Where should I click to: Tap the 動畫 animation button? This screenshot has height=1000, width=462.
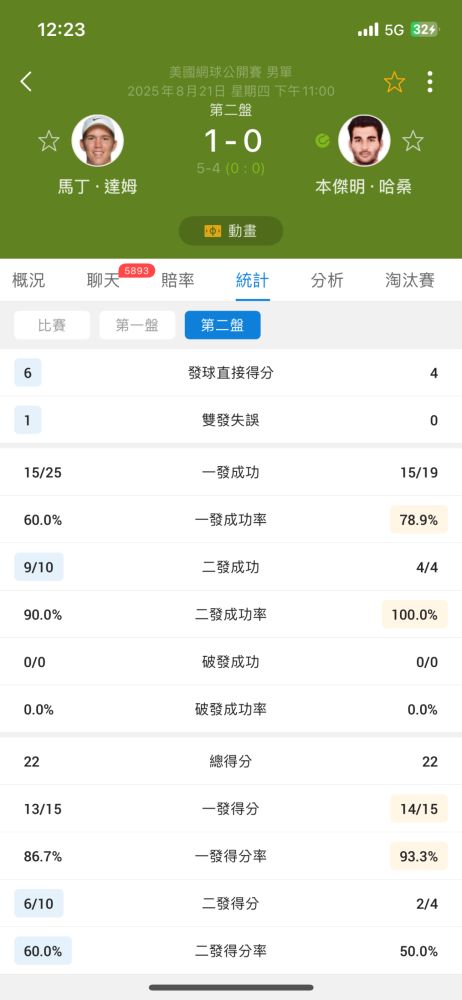231,231
